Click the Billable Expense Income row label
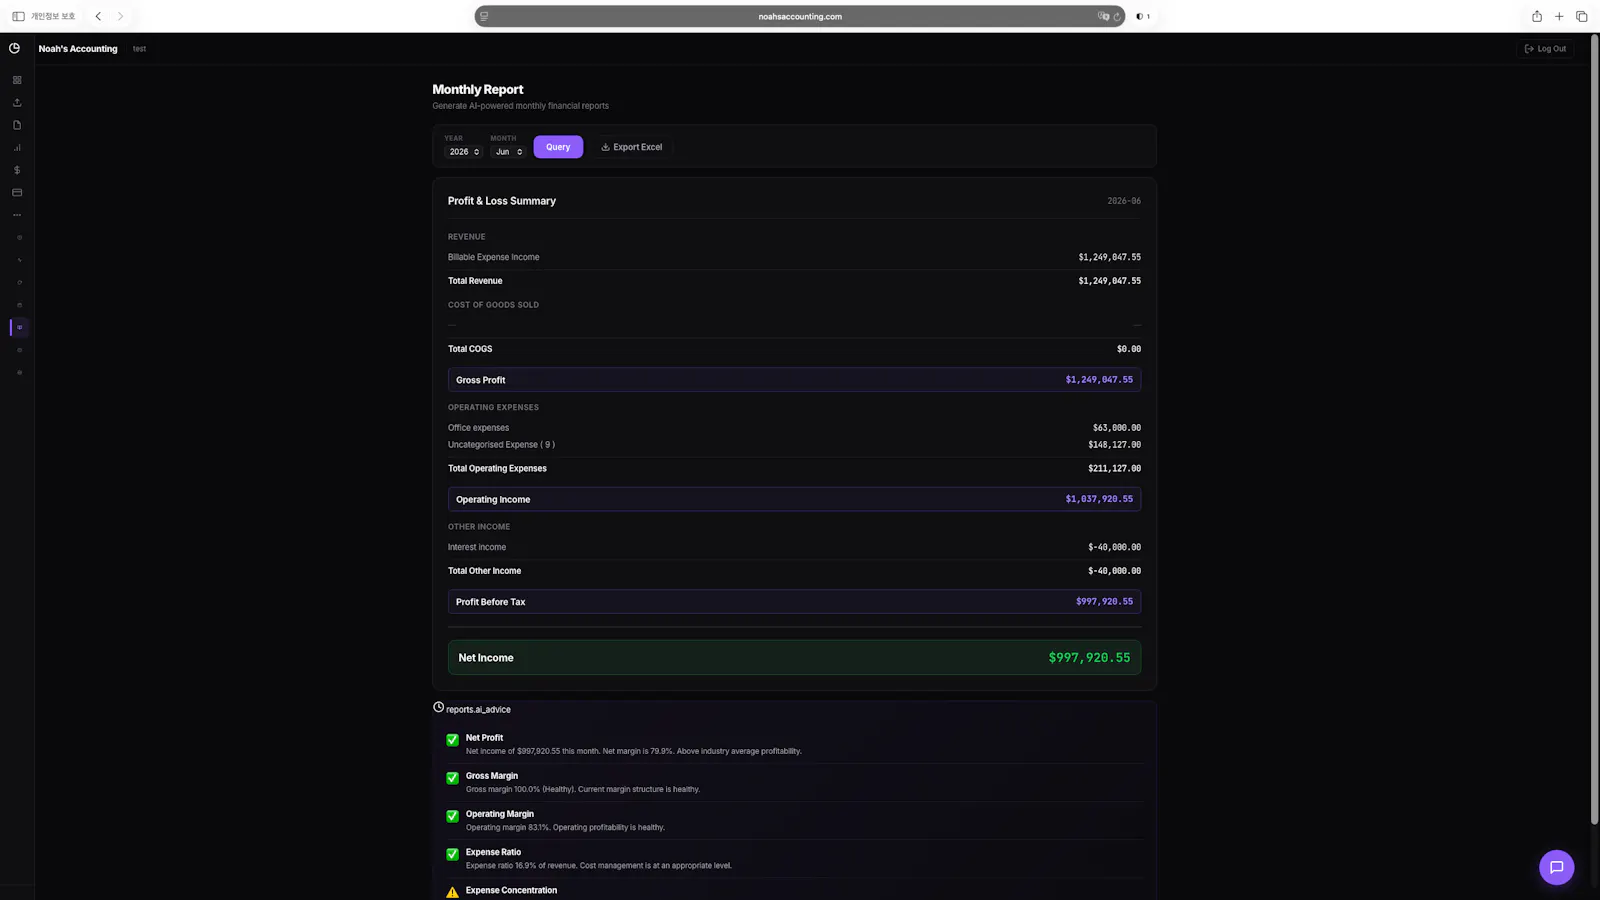1600x900 pixels. 493,257
